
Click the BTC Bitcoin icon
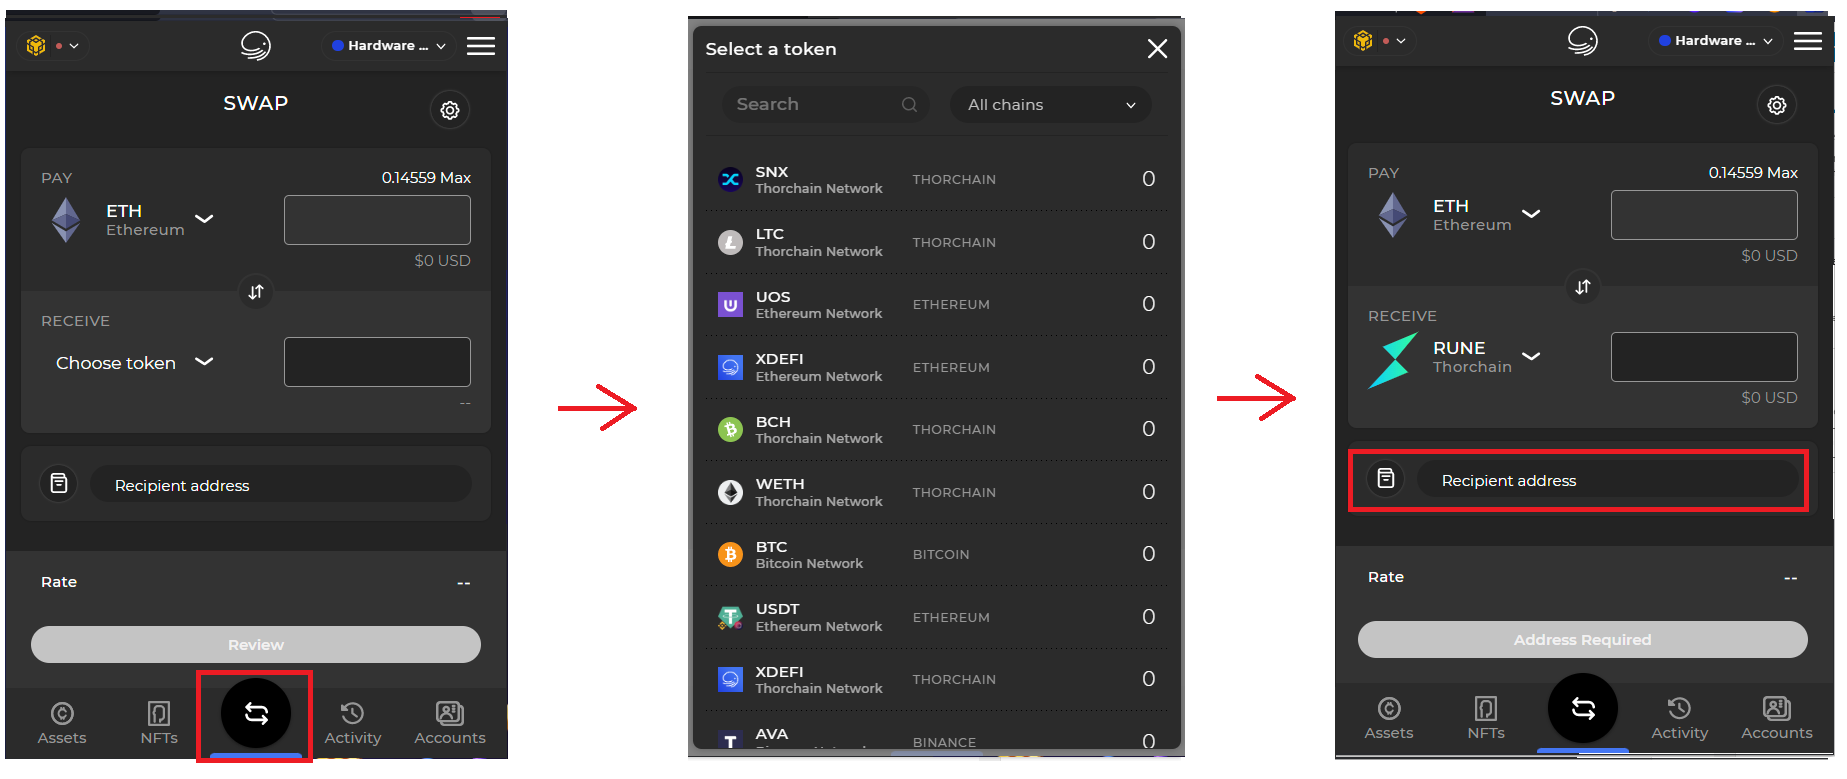[x=731, y=555]
